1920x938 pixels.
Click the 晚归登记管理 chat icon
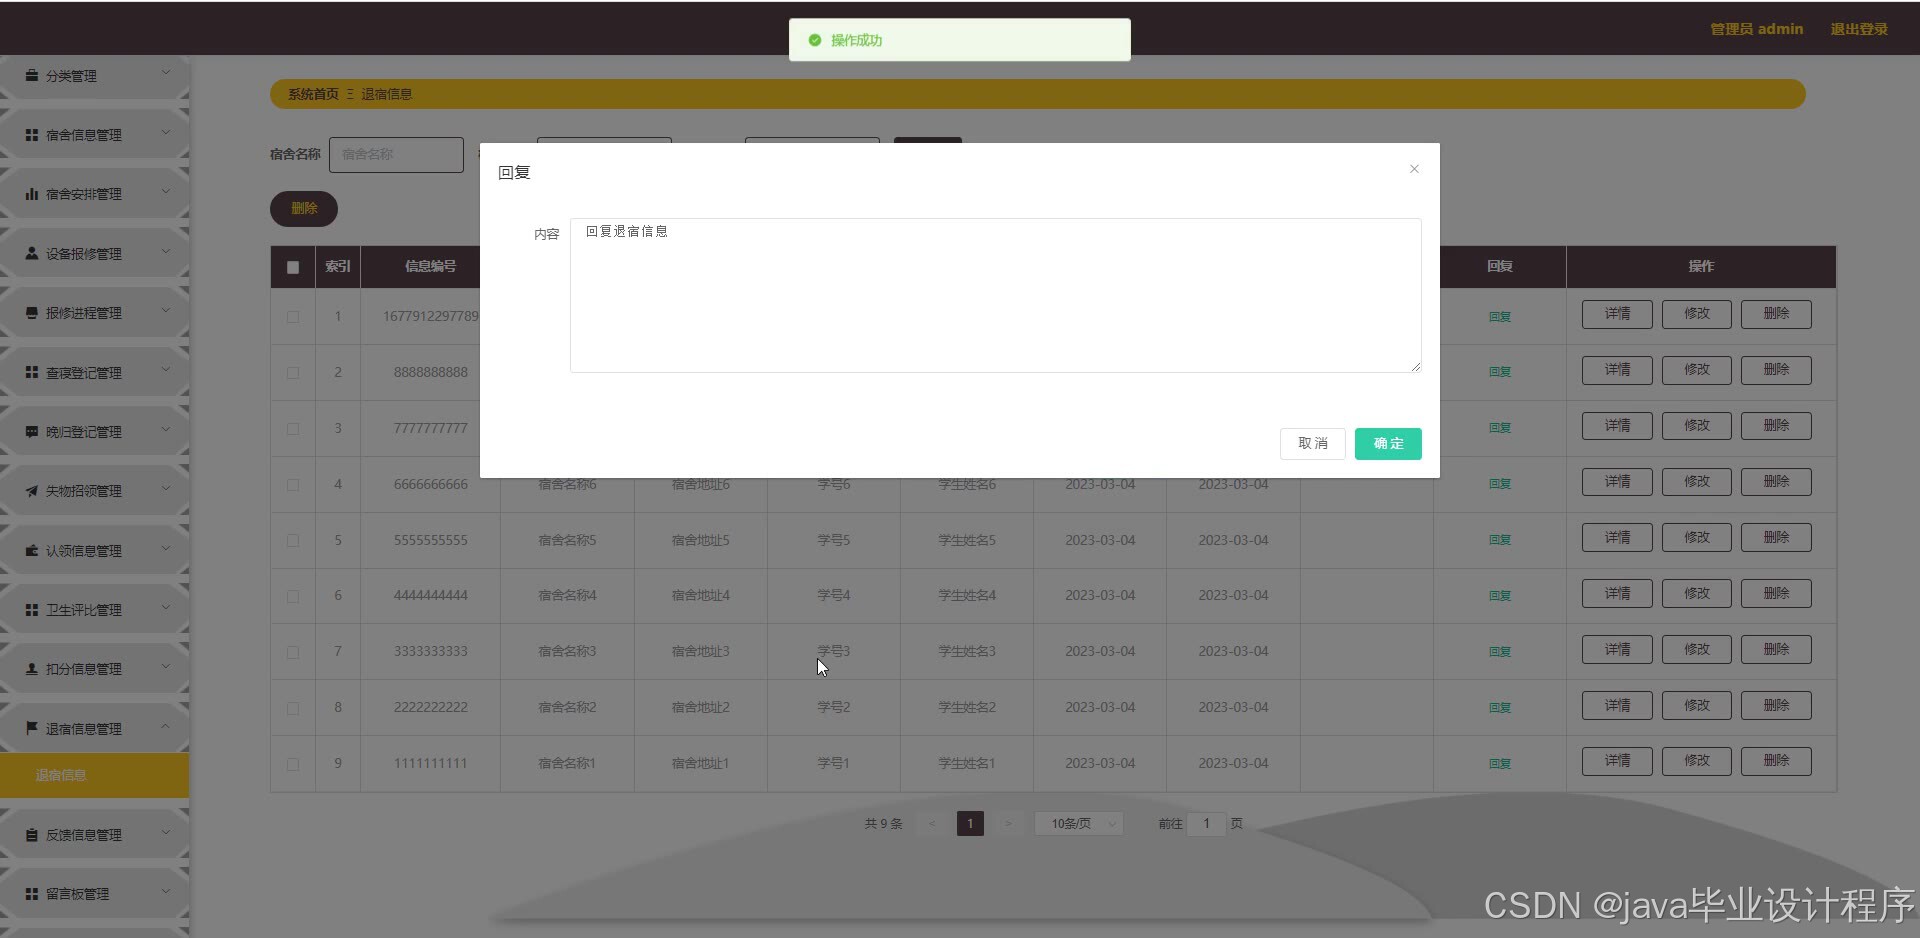pos(32,431)
